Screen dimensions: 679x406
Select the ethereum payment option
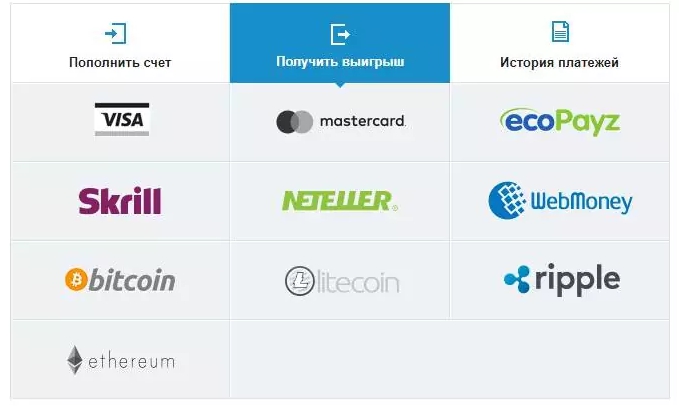pyautogui.click(x=121, y=360)
